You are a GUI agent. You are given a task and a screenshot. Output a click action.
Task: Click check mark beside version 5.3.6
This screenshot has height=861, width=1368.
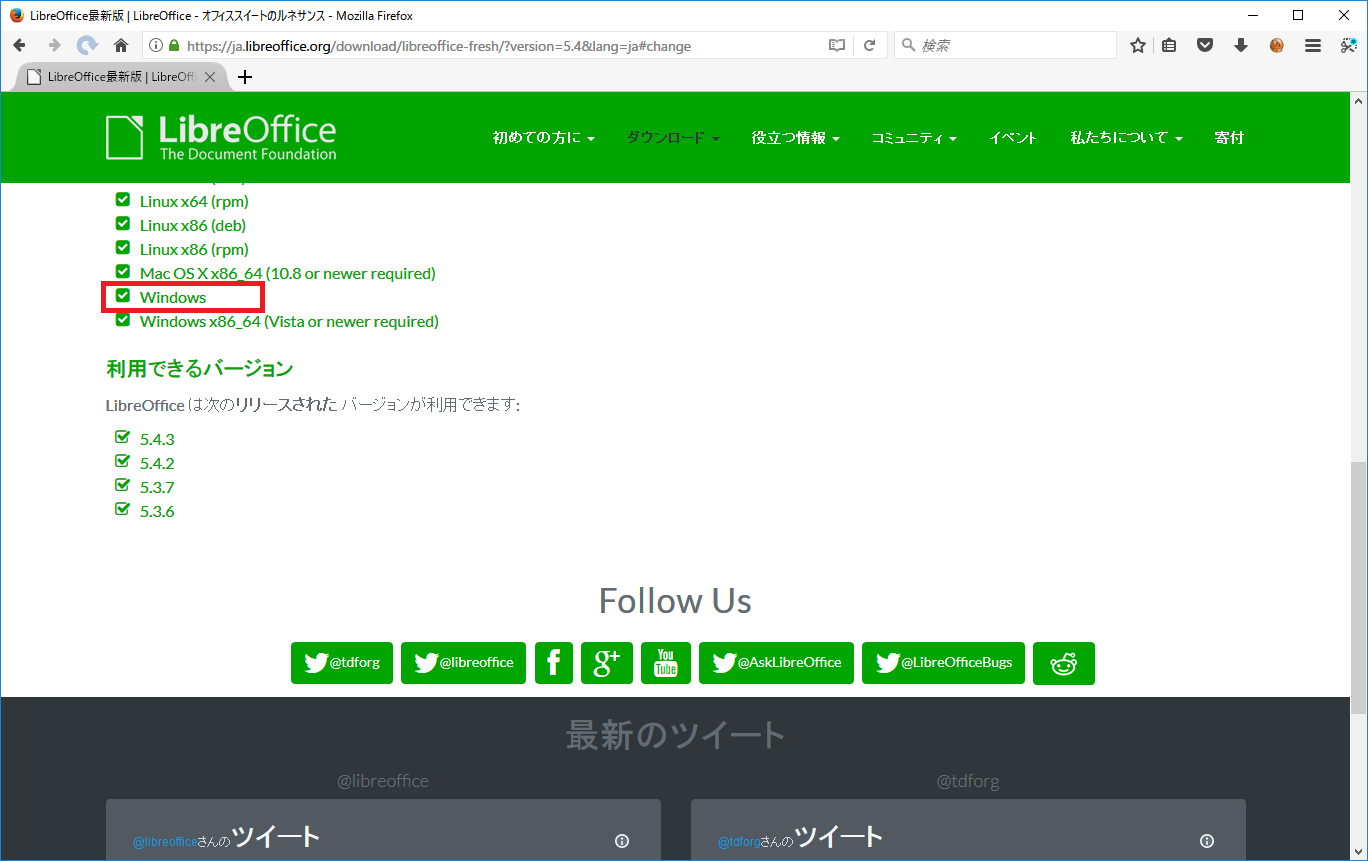click(123, 509)
